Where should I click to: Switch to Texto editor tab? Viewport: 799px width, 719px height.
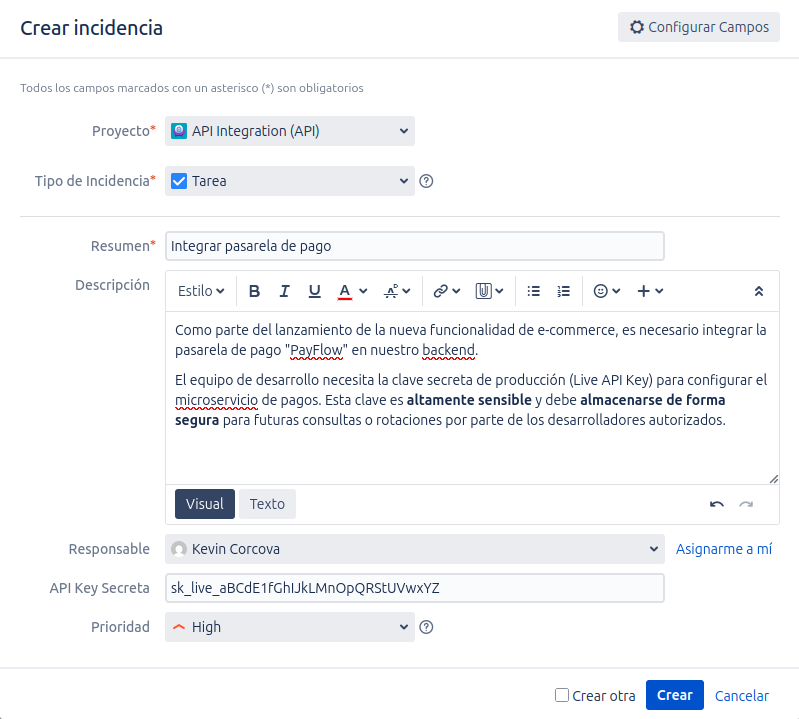(267, 504)
